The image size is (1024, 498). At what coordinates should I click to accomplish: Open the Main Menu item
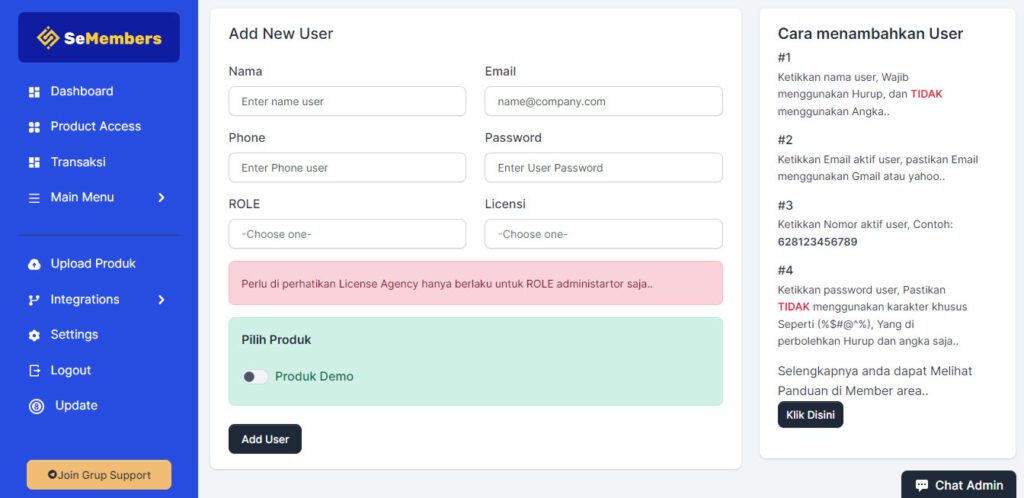[x=82, y=198]
